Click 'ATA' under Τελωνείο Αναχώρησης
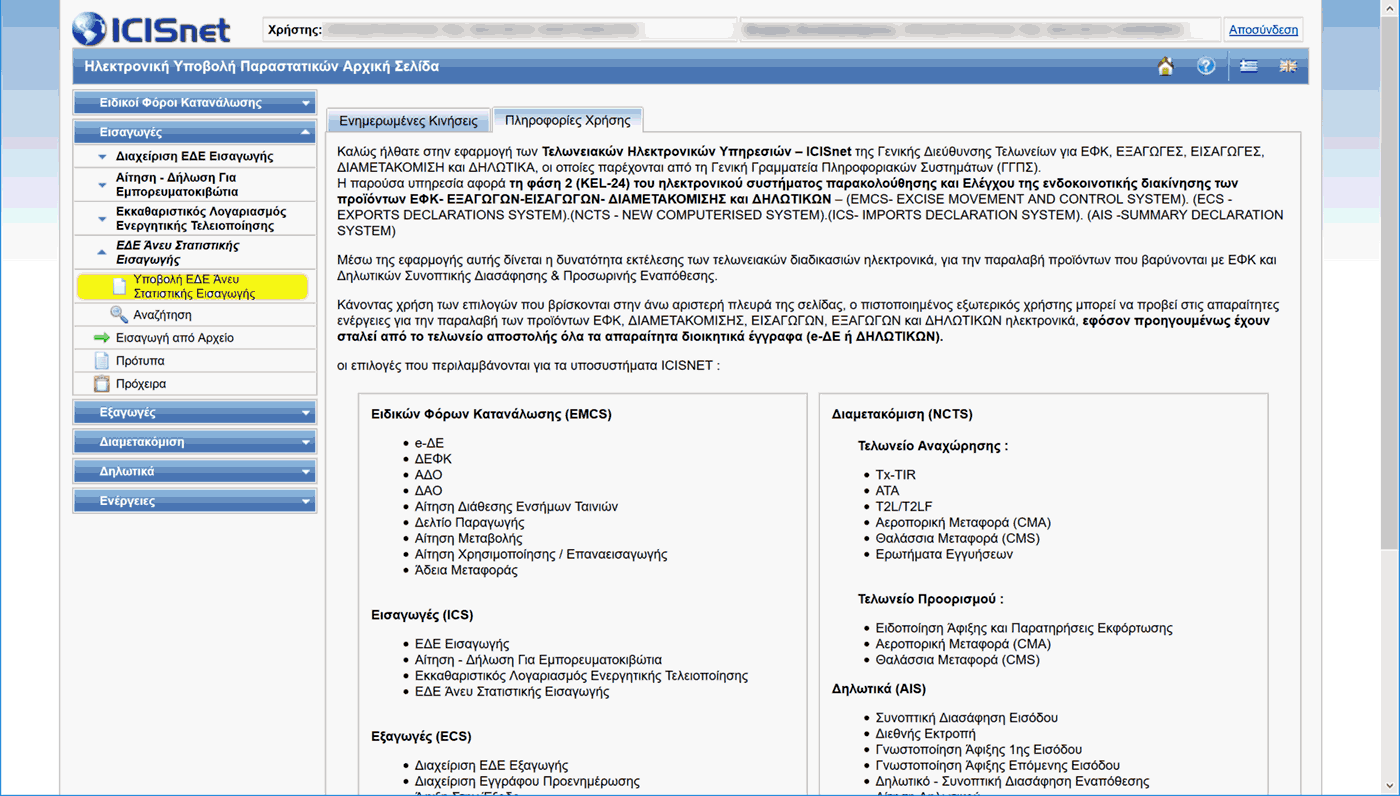Image resolution: width=1400 pixels, height=796 pixels. pyautogui.click(x=887, y=491)
